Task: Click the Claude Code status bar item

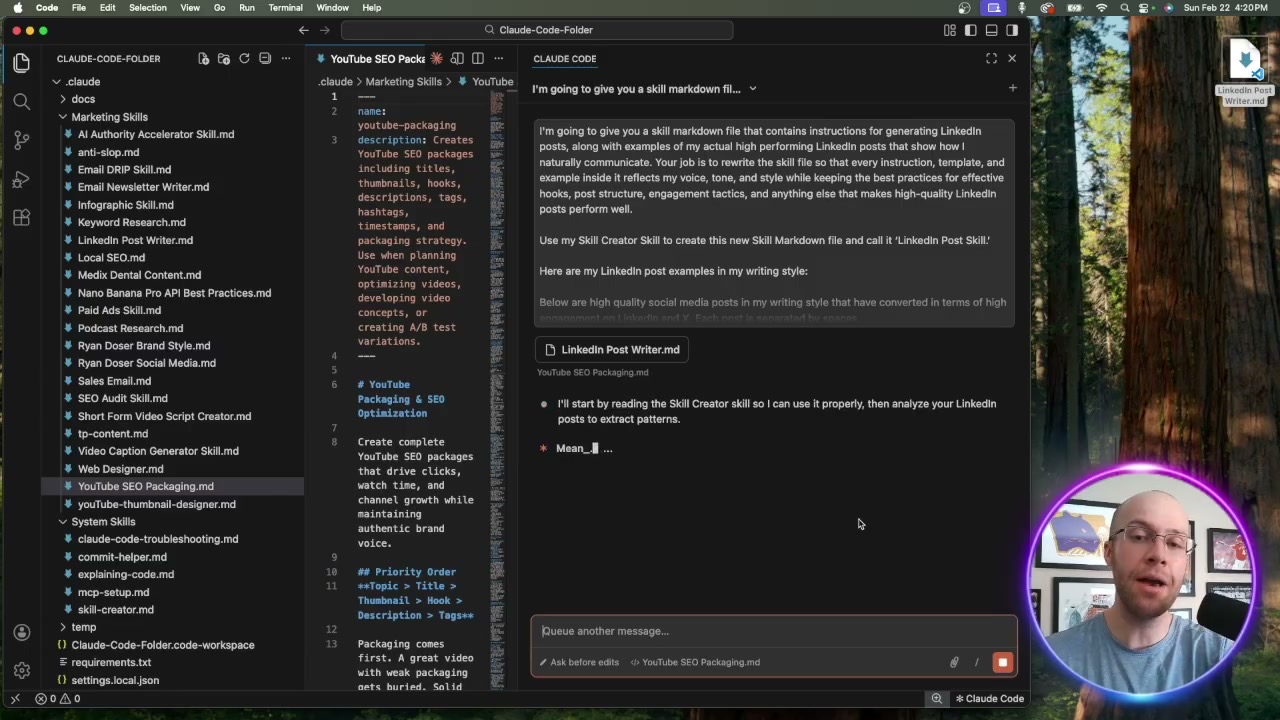Action: coord(990,699)
